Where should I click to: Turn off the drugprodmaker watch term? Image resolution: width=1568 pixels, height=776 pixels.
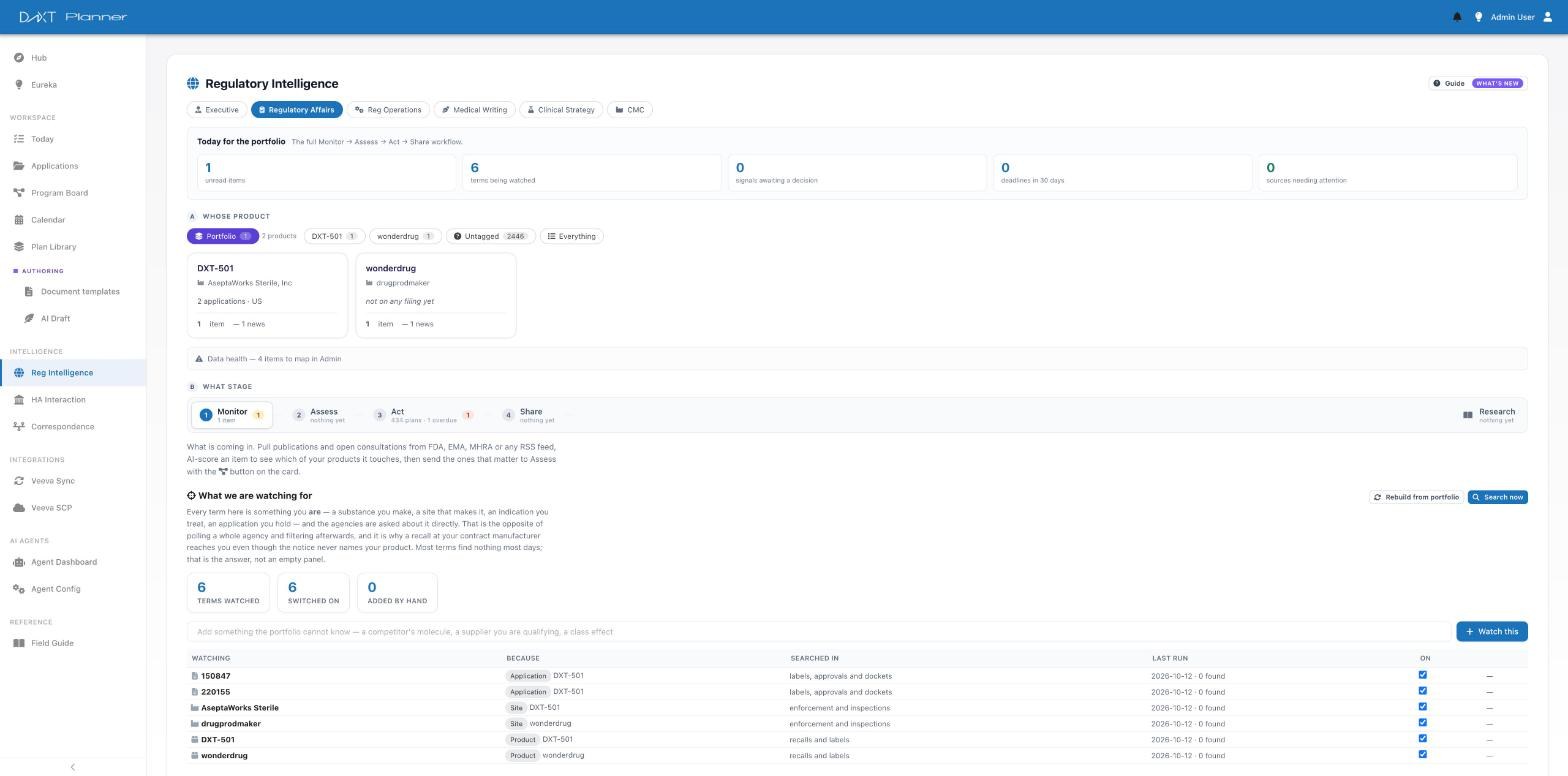point(1422,723)
